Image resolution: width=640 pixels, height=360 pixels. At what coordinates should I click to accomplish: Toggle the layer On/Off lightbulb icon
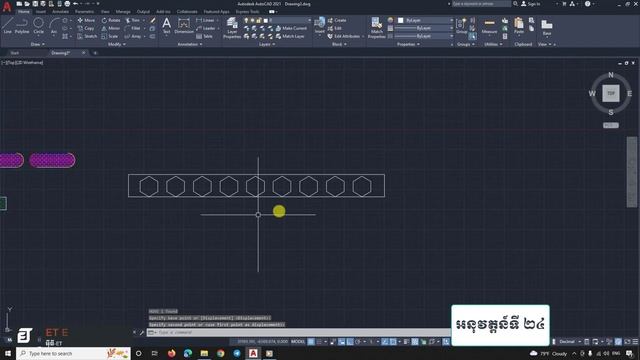[246, 20]
